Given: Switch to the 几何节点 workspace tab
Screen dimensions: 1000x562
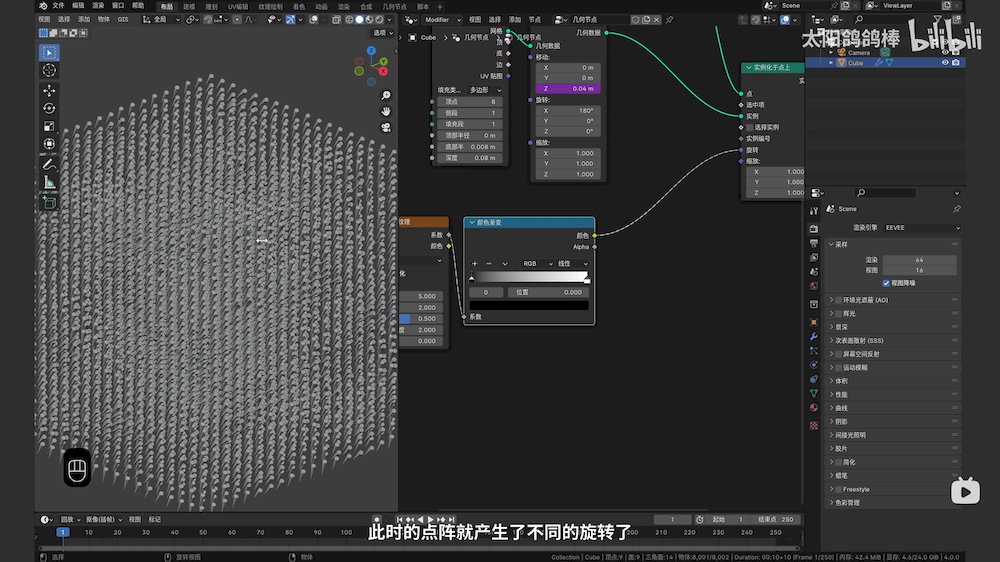Looking at the screenshot, I should (394, 6).
